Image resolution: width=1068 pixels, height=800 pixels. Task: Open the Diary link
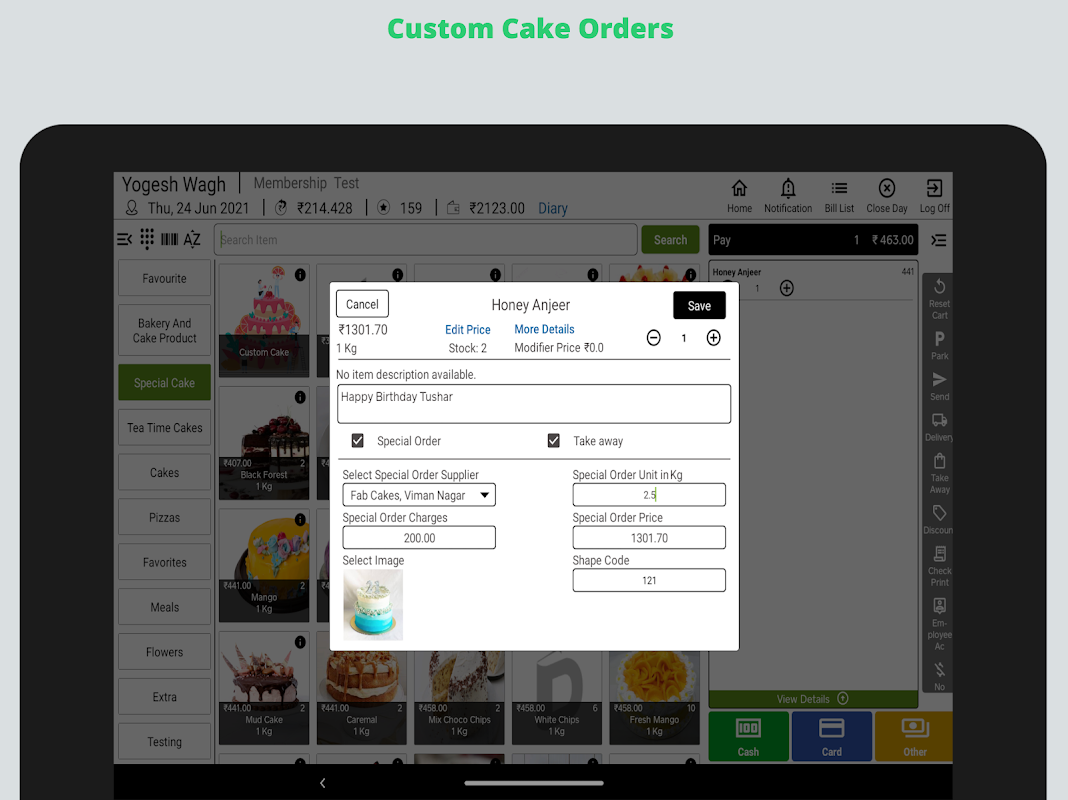coord(553,208)
